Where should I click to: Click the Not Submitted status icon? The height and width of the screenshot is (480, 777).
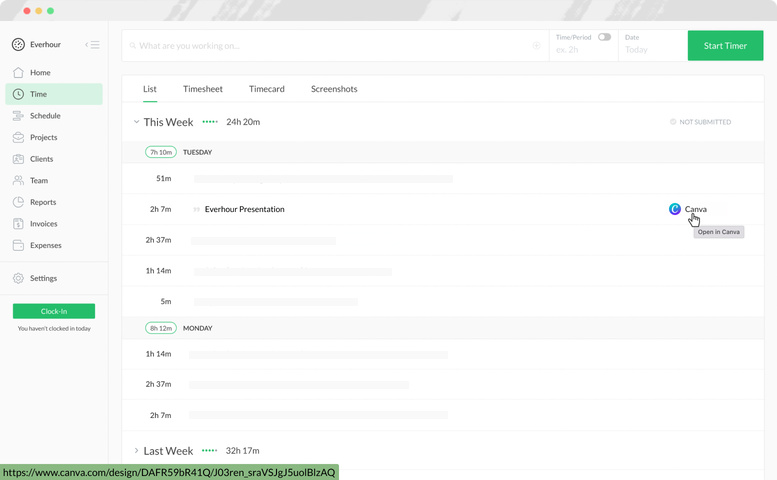click(673, 122)
